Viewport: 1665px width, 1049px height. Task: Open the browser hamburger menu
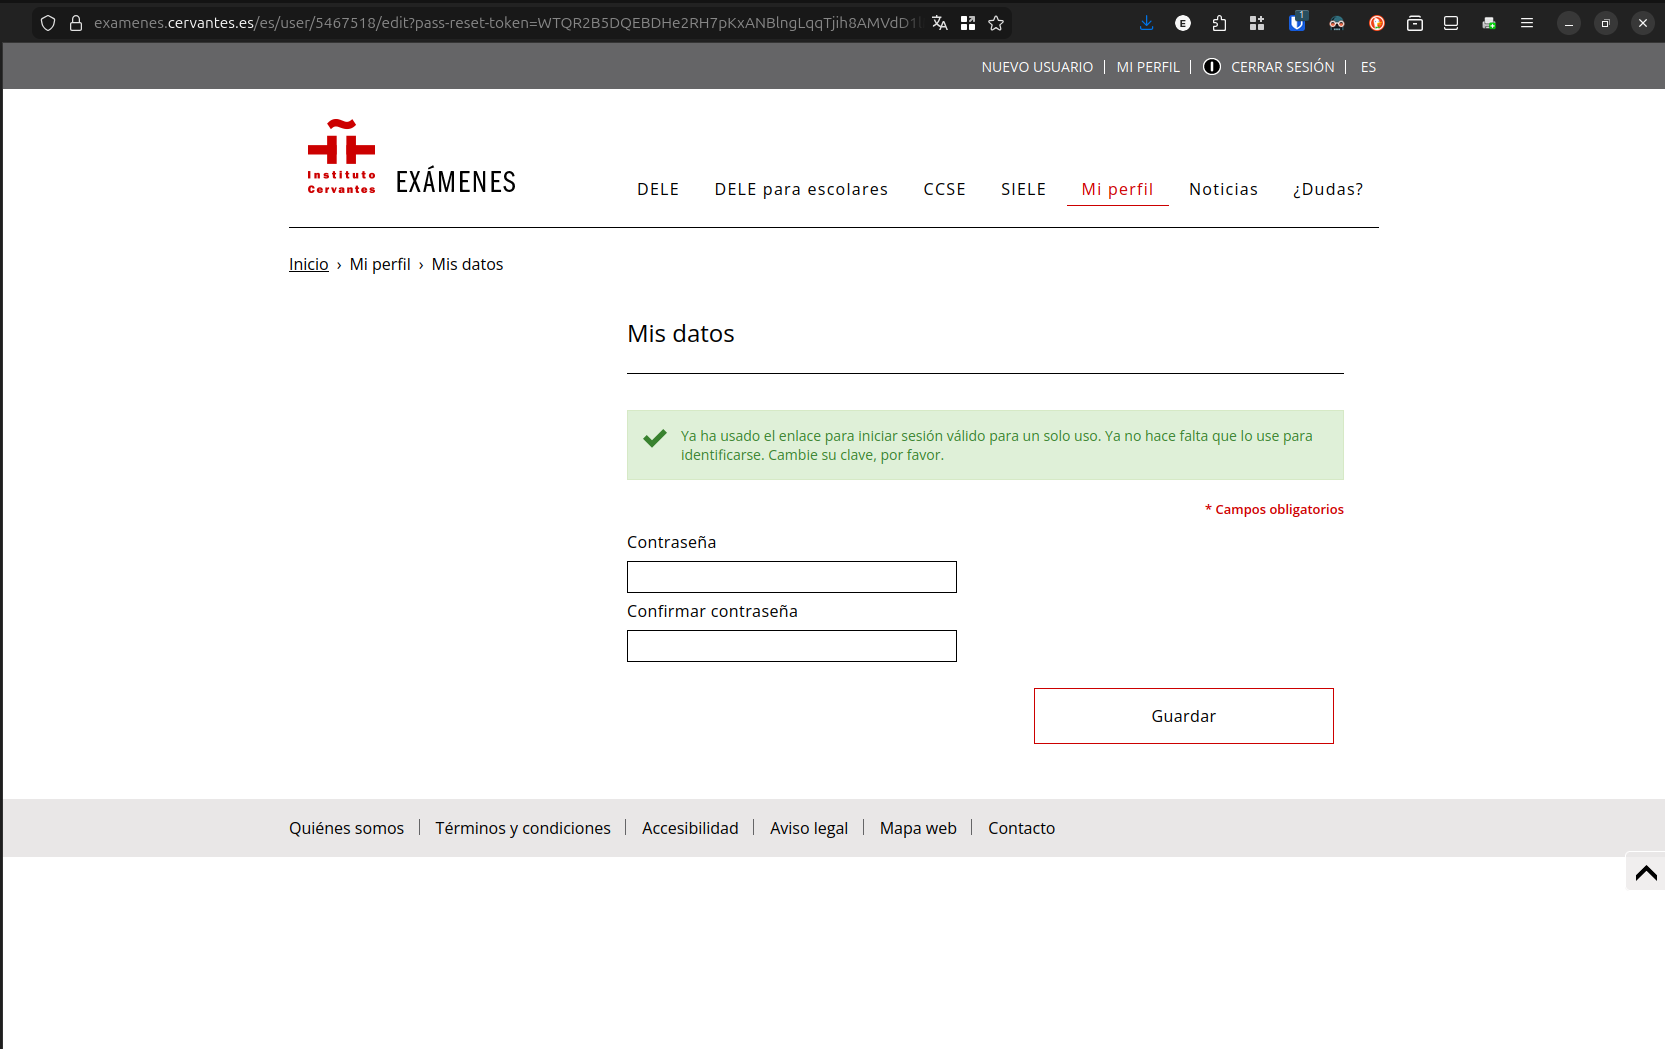[1526, 23]
